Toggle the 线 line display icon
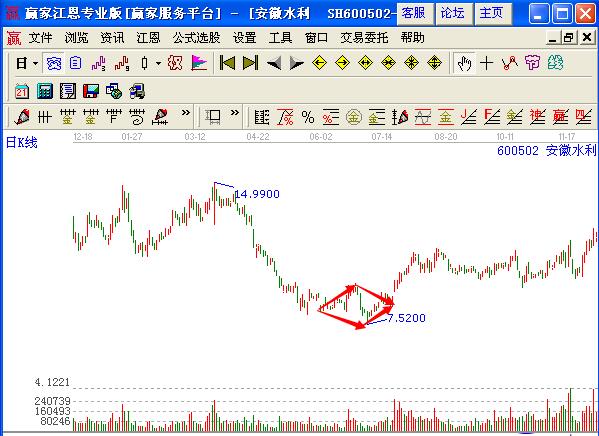 [x=555, y=63]
